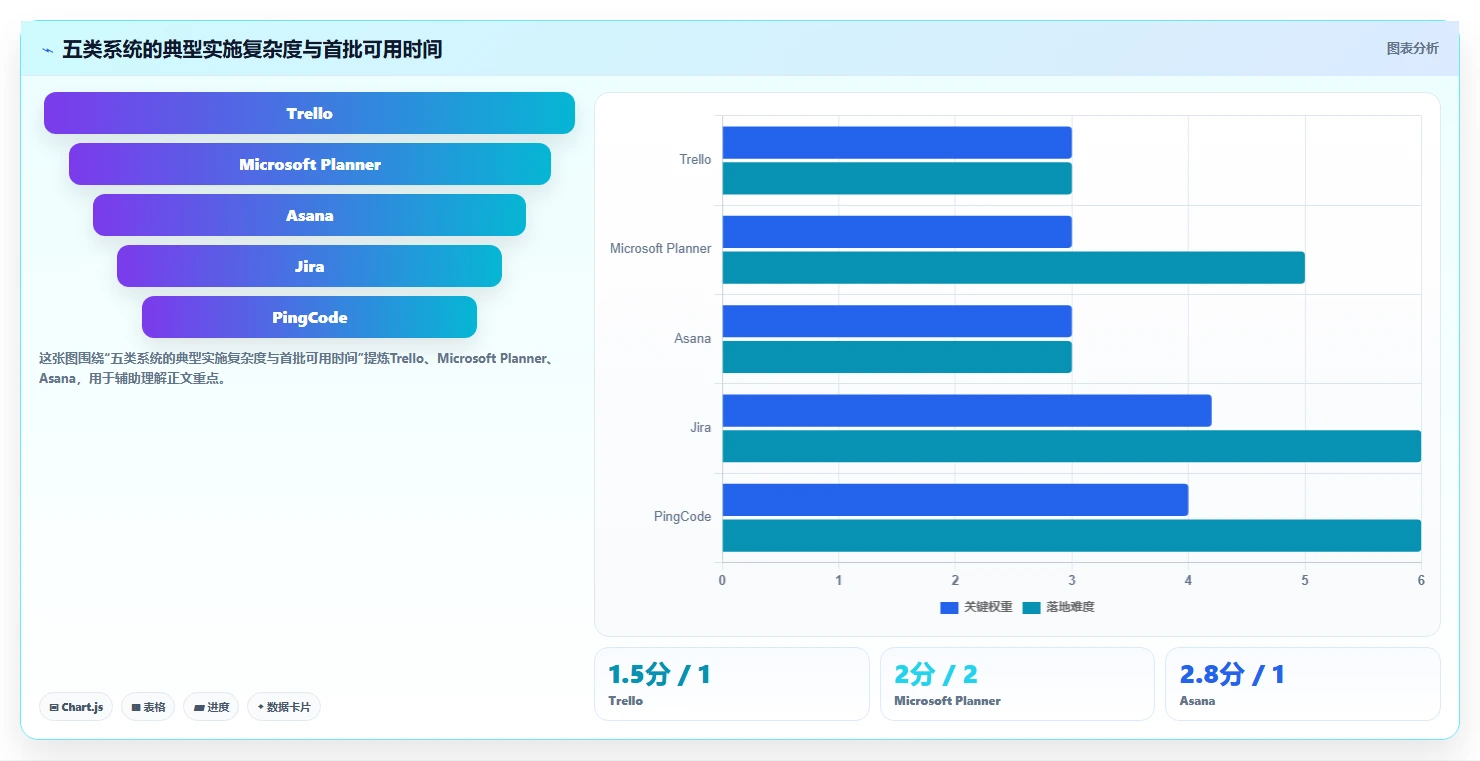
Task: Select the Microsoft Planner funnel stage
Action: (310, 164)
